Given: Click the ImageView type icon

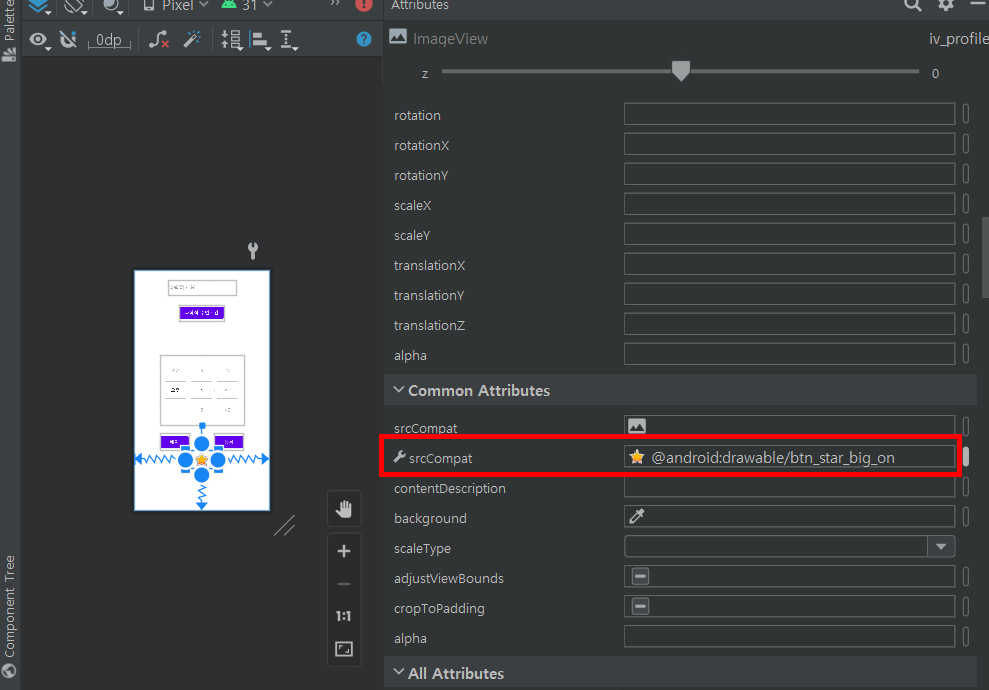Looking at the screenshot, I should 398,37.
